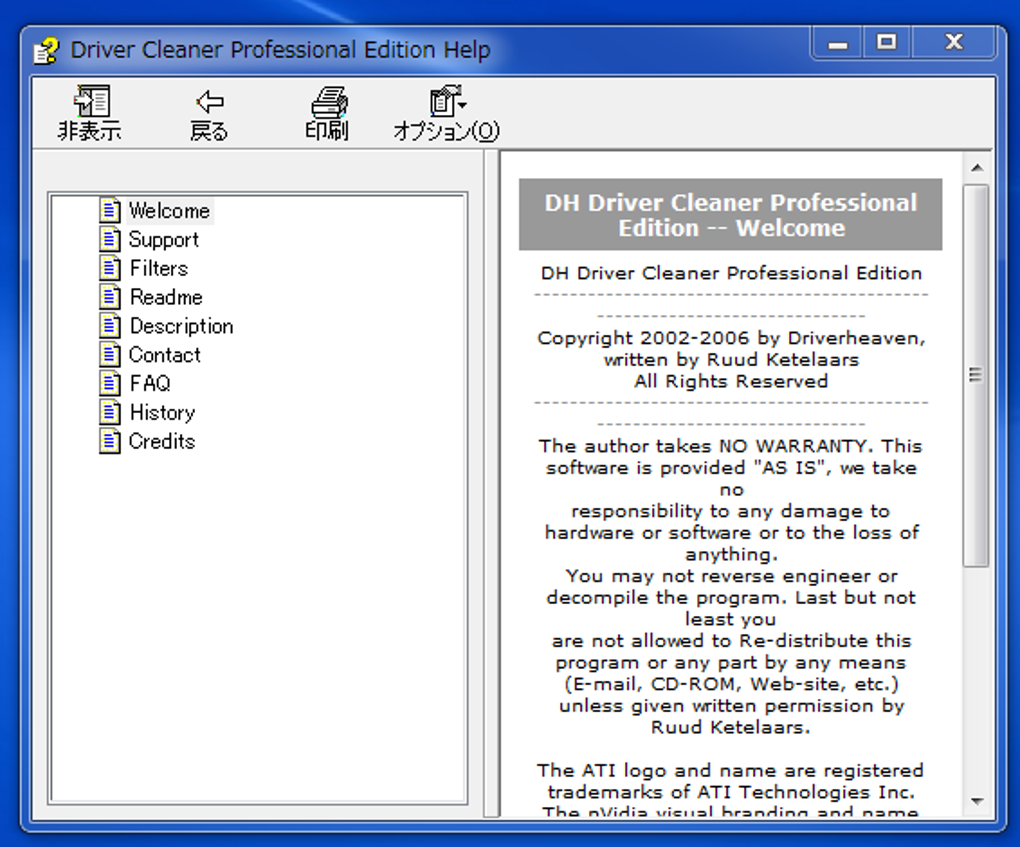The height and width of the screenshot is (847, 1020).
Task: Maximize the Help window
Action: [x=887, y=44]
